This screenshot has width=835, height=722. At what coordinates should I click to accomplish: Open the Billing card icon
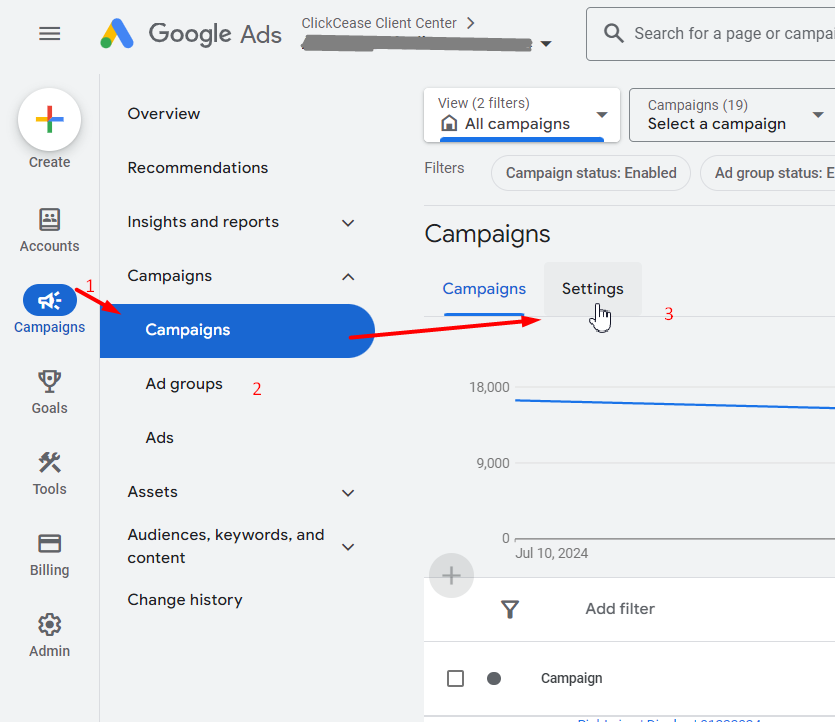point(50,544)
